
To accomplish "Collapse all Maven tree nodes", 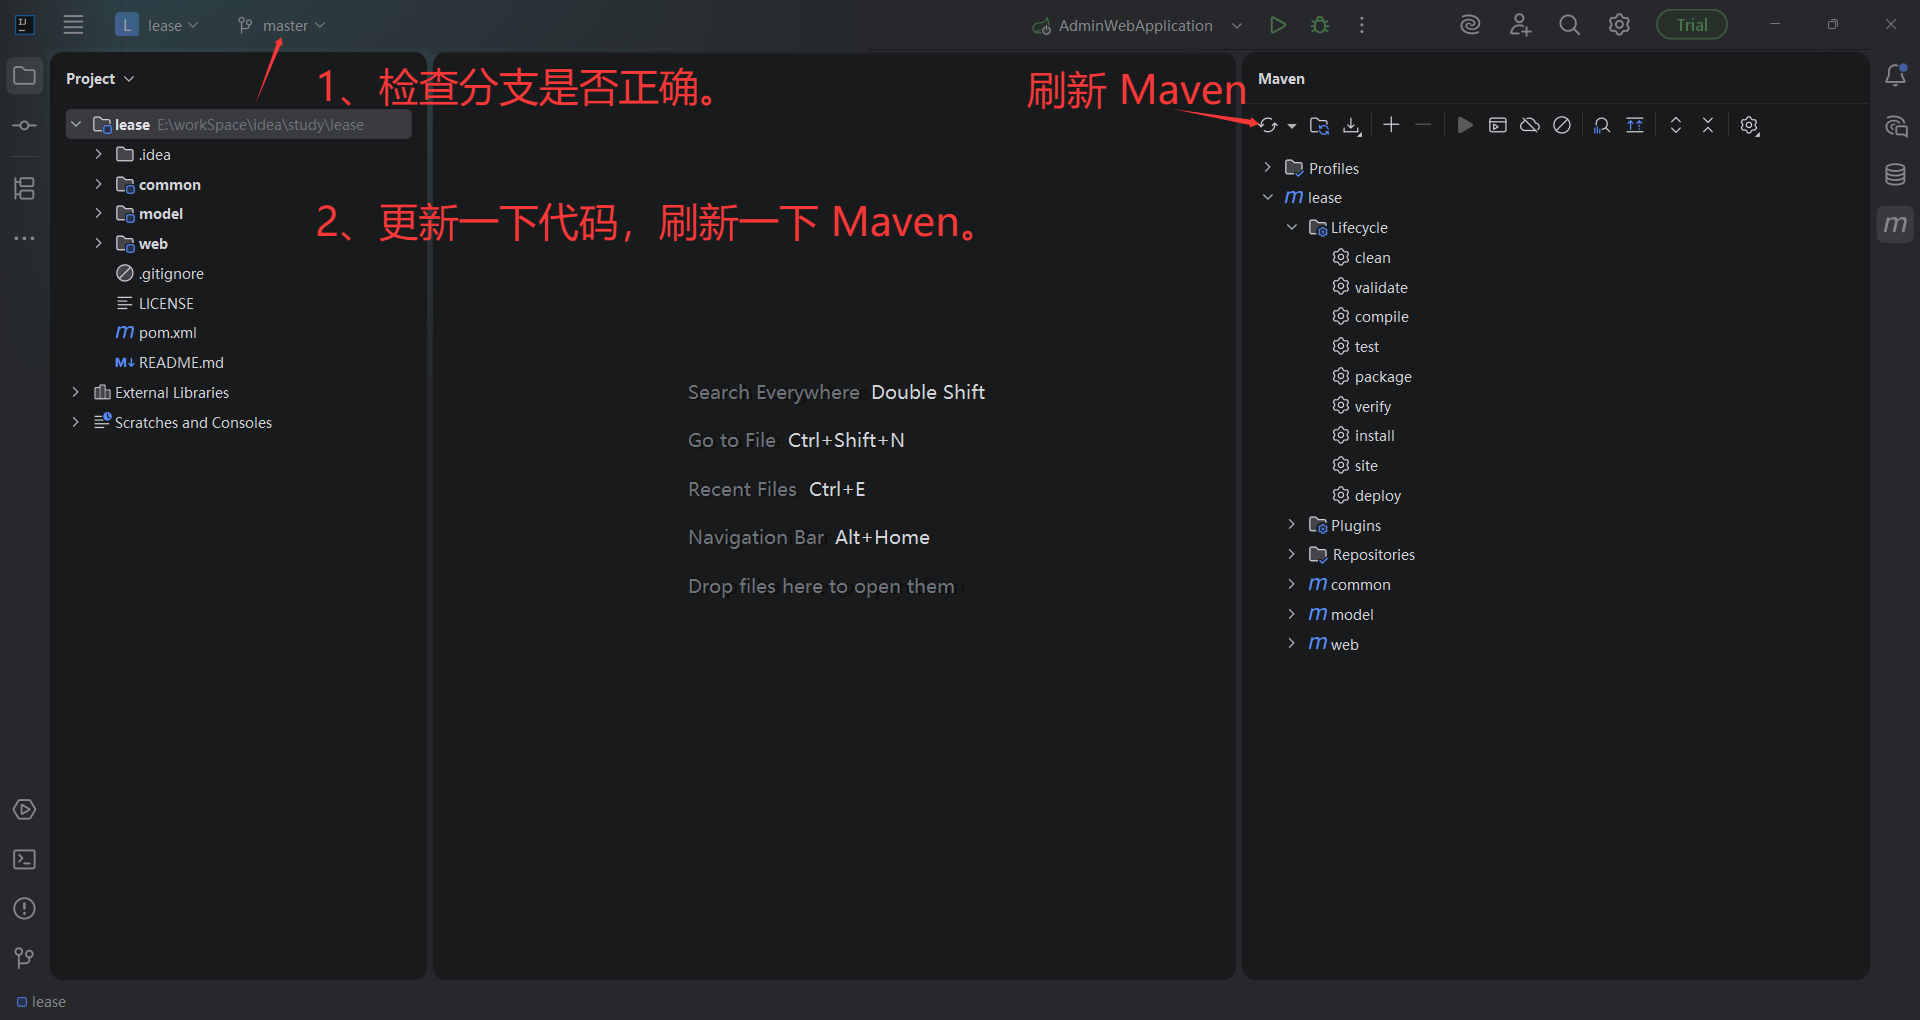I will tap(1708, 125).
